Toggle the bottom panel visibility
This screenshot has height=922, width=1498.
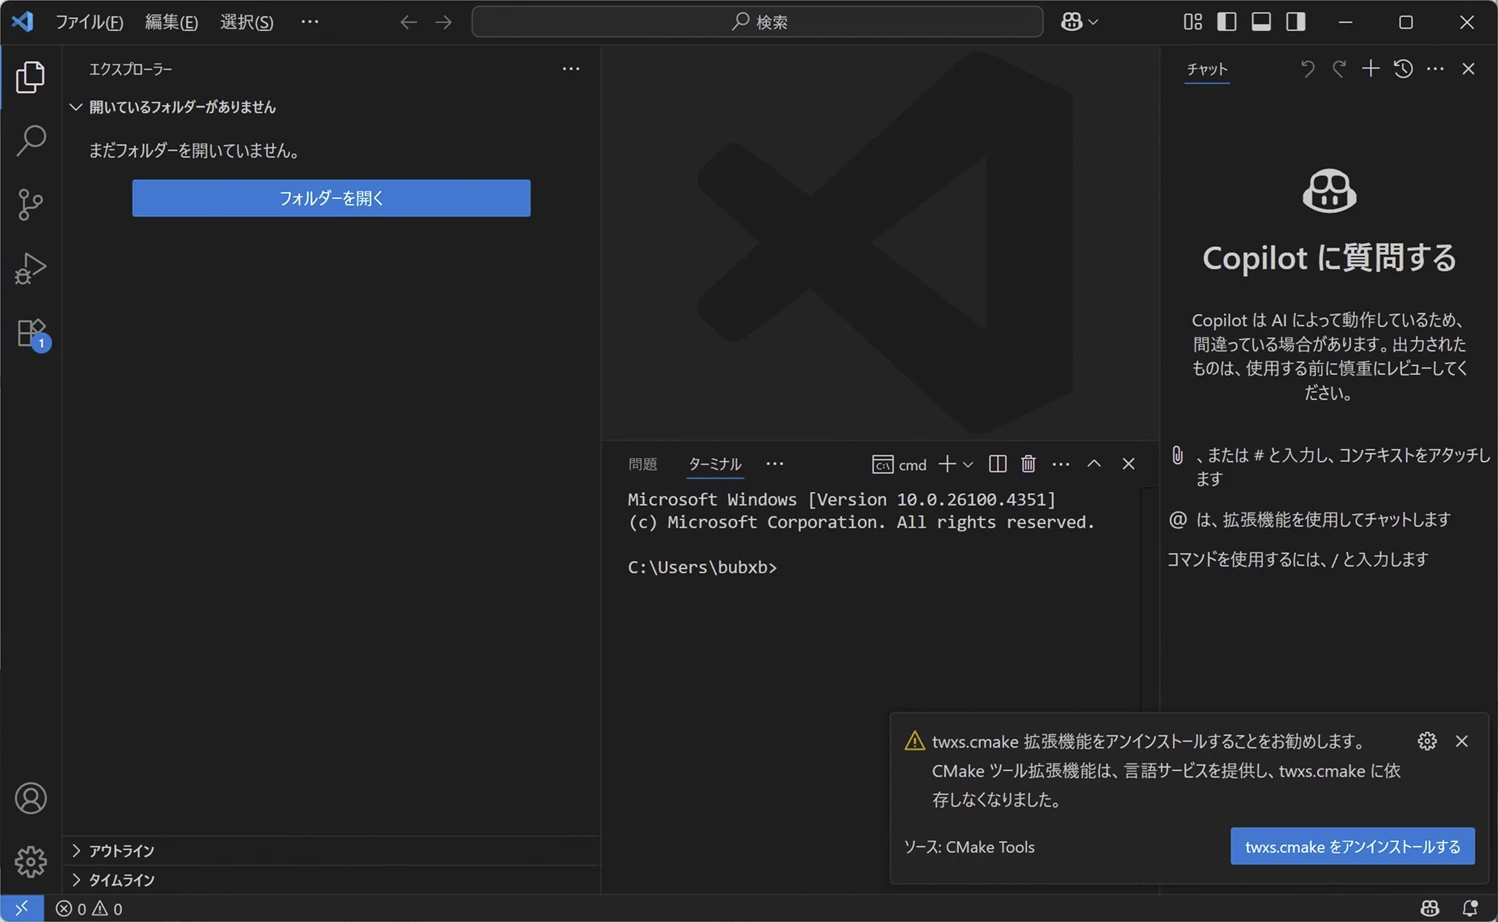(1261, 22)
